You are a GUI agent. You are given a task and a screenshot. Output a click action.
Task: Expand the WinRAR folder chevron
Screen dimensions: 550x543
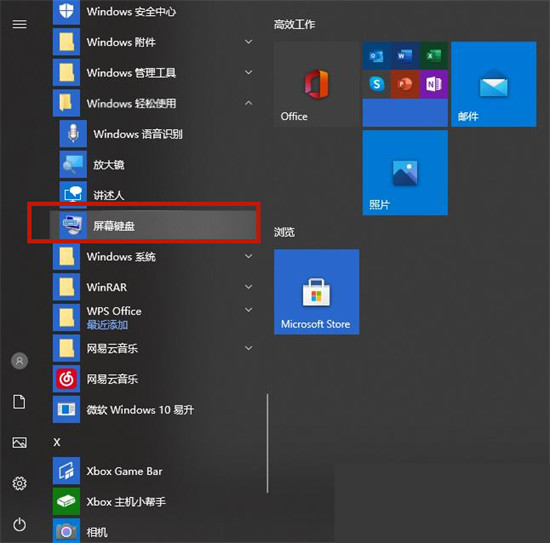pyautogui.click(x=249, y=287)
